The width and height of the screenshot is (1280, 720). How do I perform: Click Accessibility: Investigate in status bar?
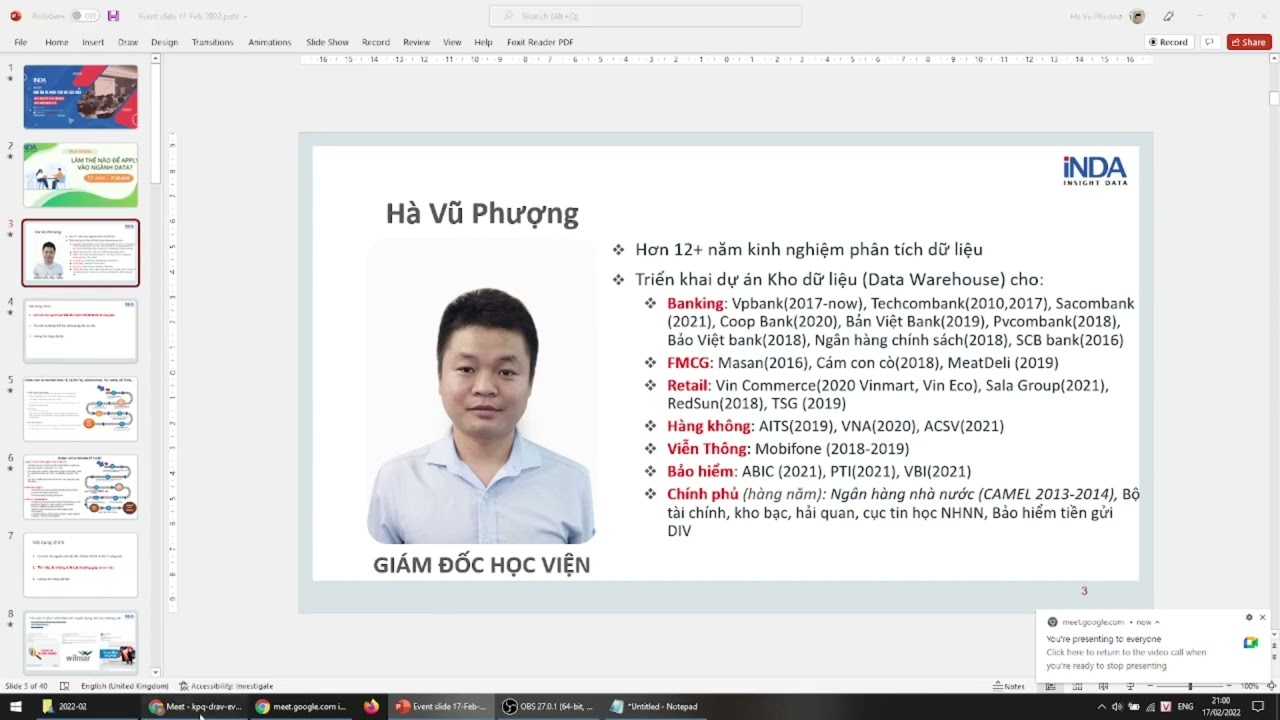226,686
